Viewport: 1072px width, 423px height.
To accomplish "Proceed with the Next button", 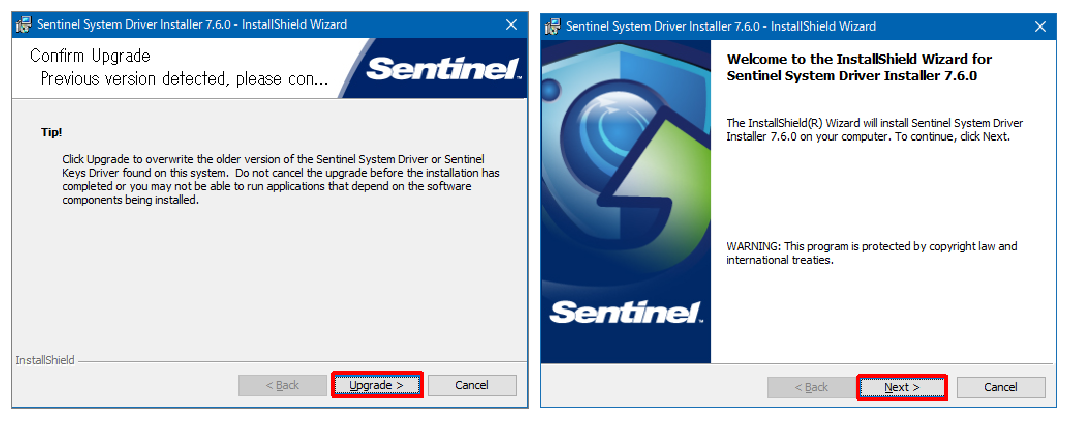I will (x=902, y=387).
